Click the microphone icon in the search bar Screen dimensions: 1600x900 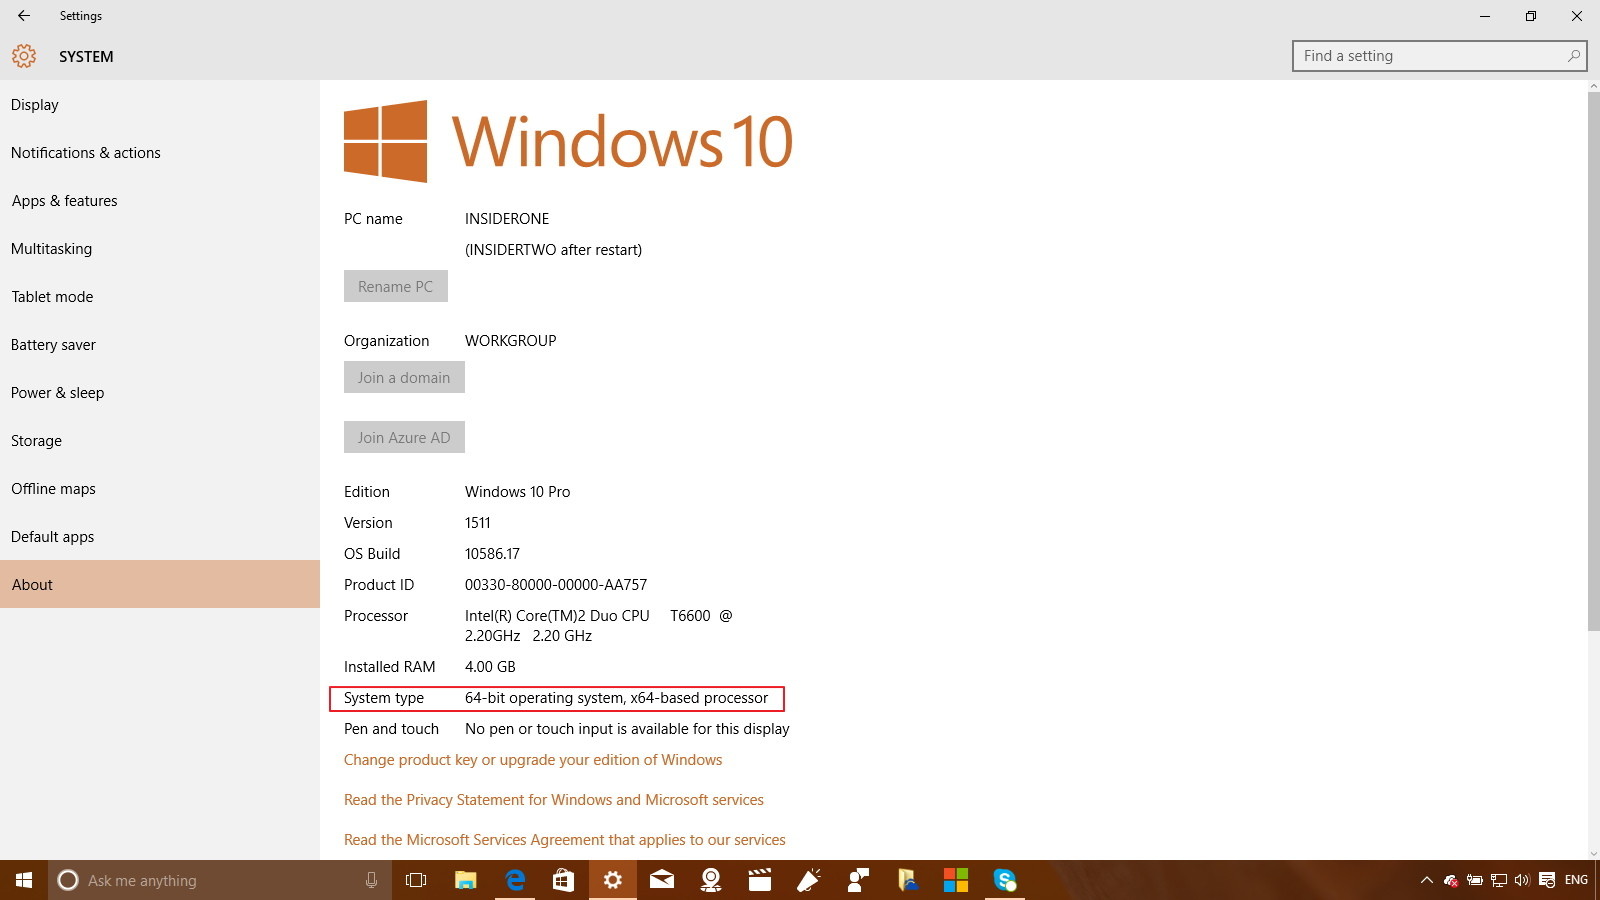coord(371,880)
